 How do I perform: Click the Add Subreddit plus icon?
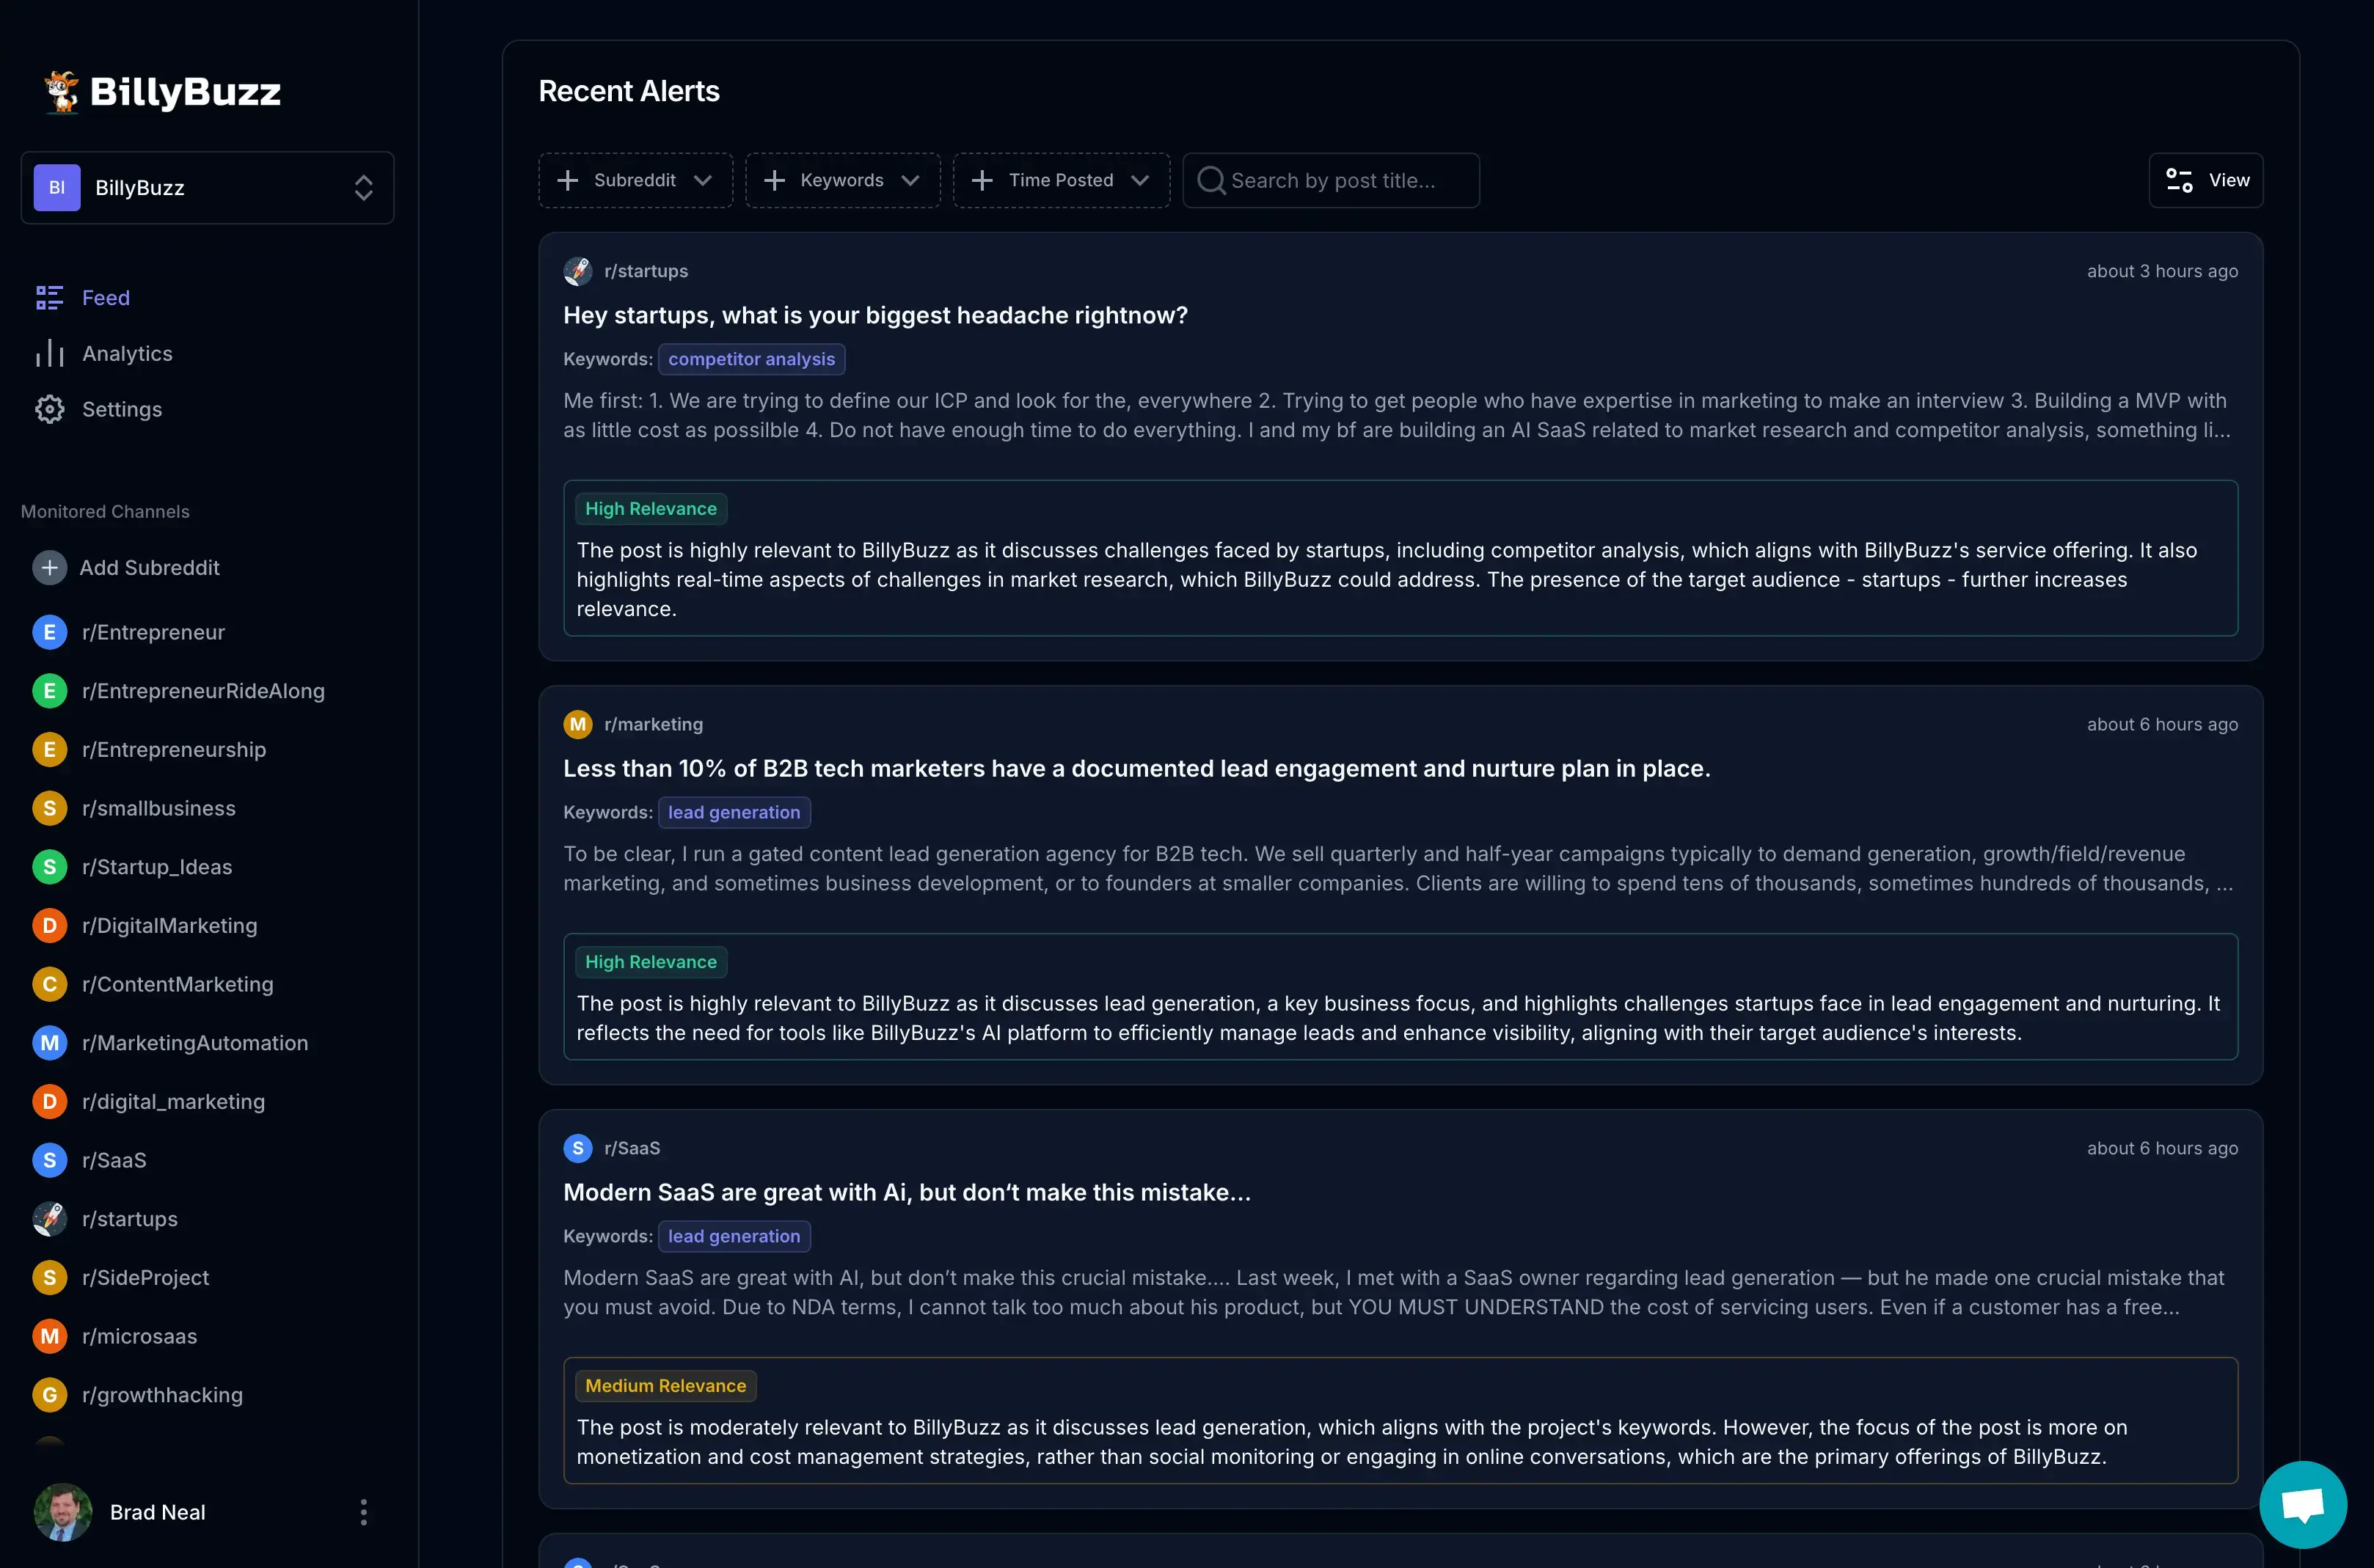tap(49, 567)
